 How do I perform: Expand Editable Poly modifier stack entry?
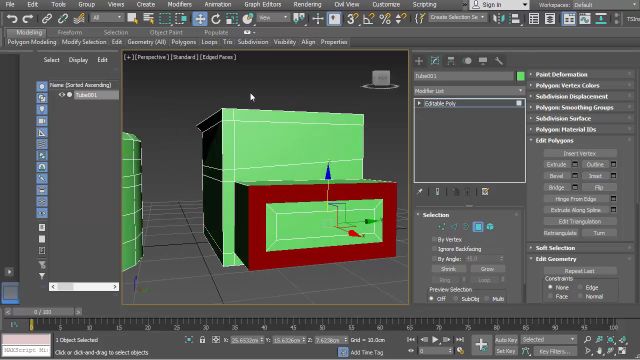pos(419,104)
